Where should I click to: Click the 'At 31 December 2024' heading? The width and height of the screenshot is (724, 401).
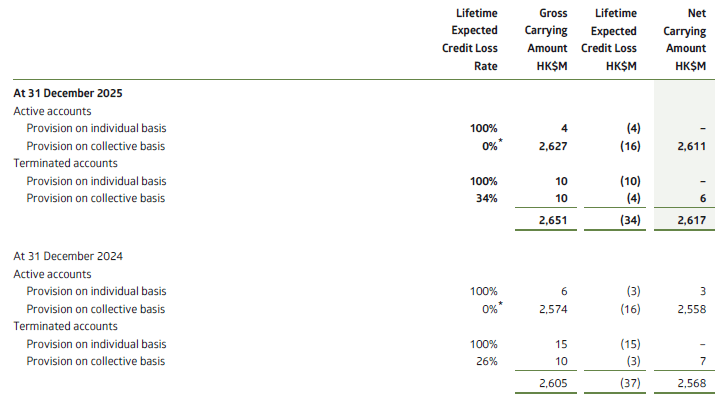point(68,255)
